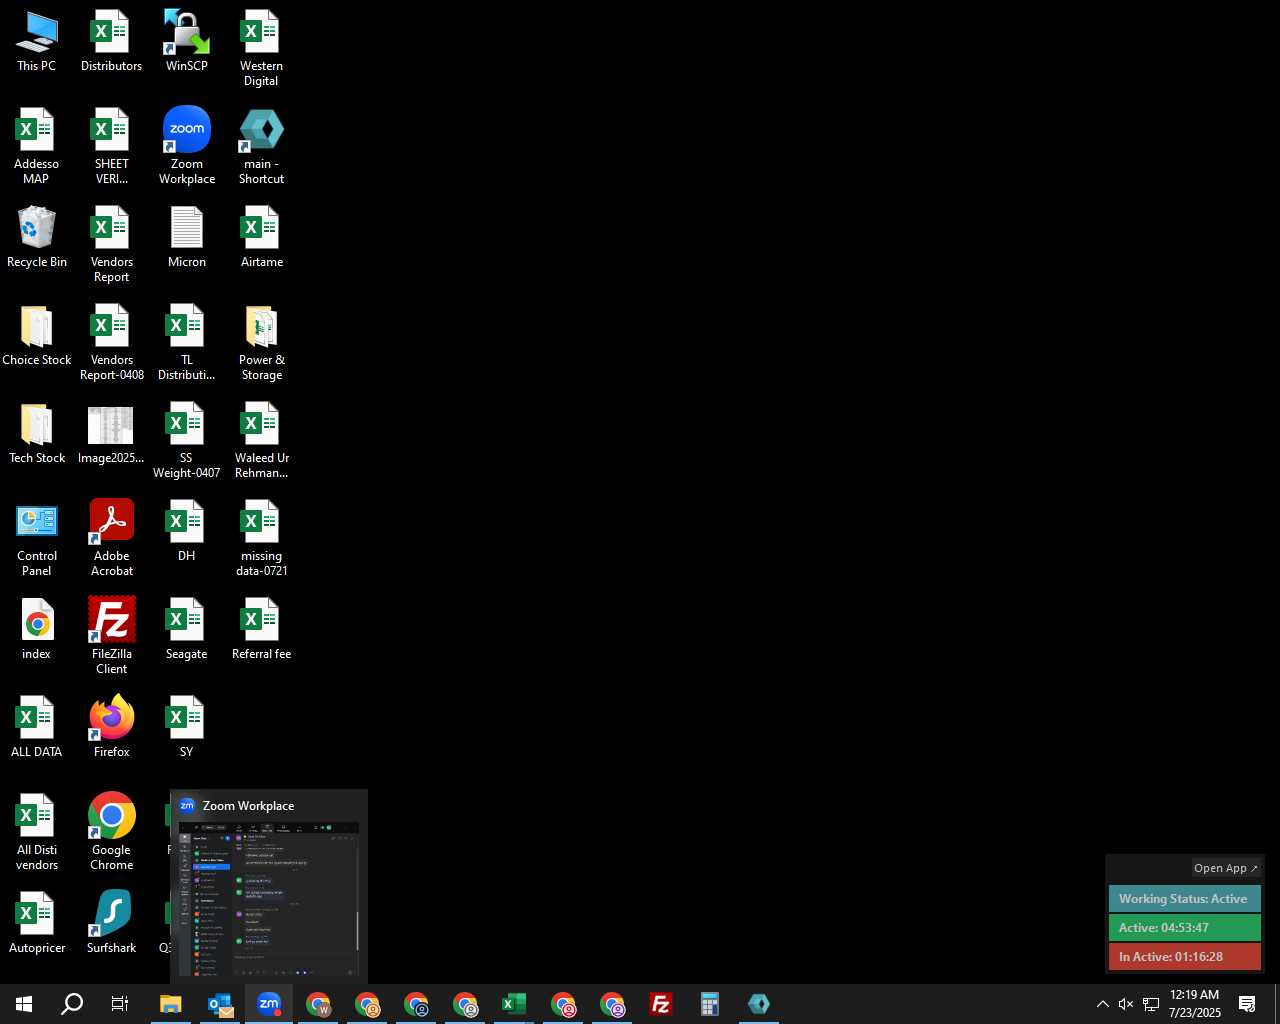
Task: Switch to teal hexagon app on taskbar
Action: [x=759, y=1004]
